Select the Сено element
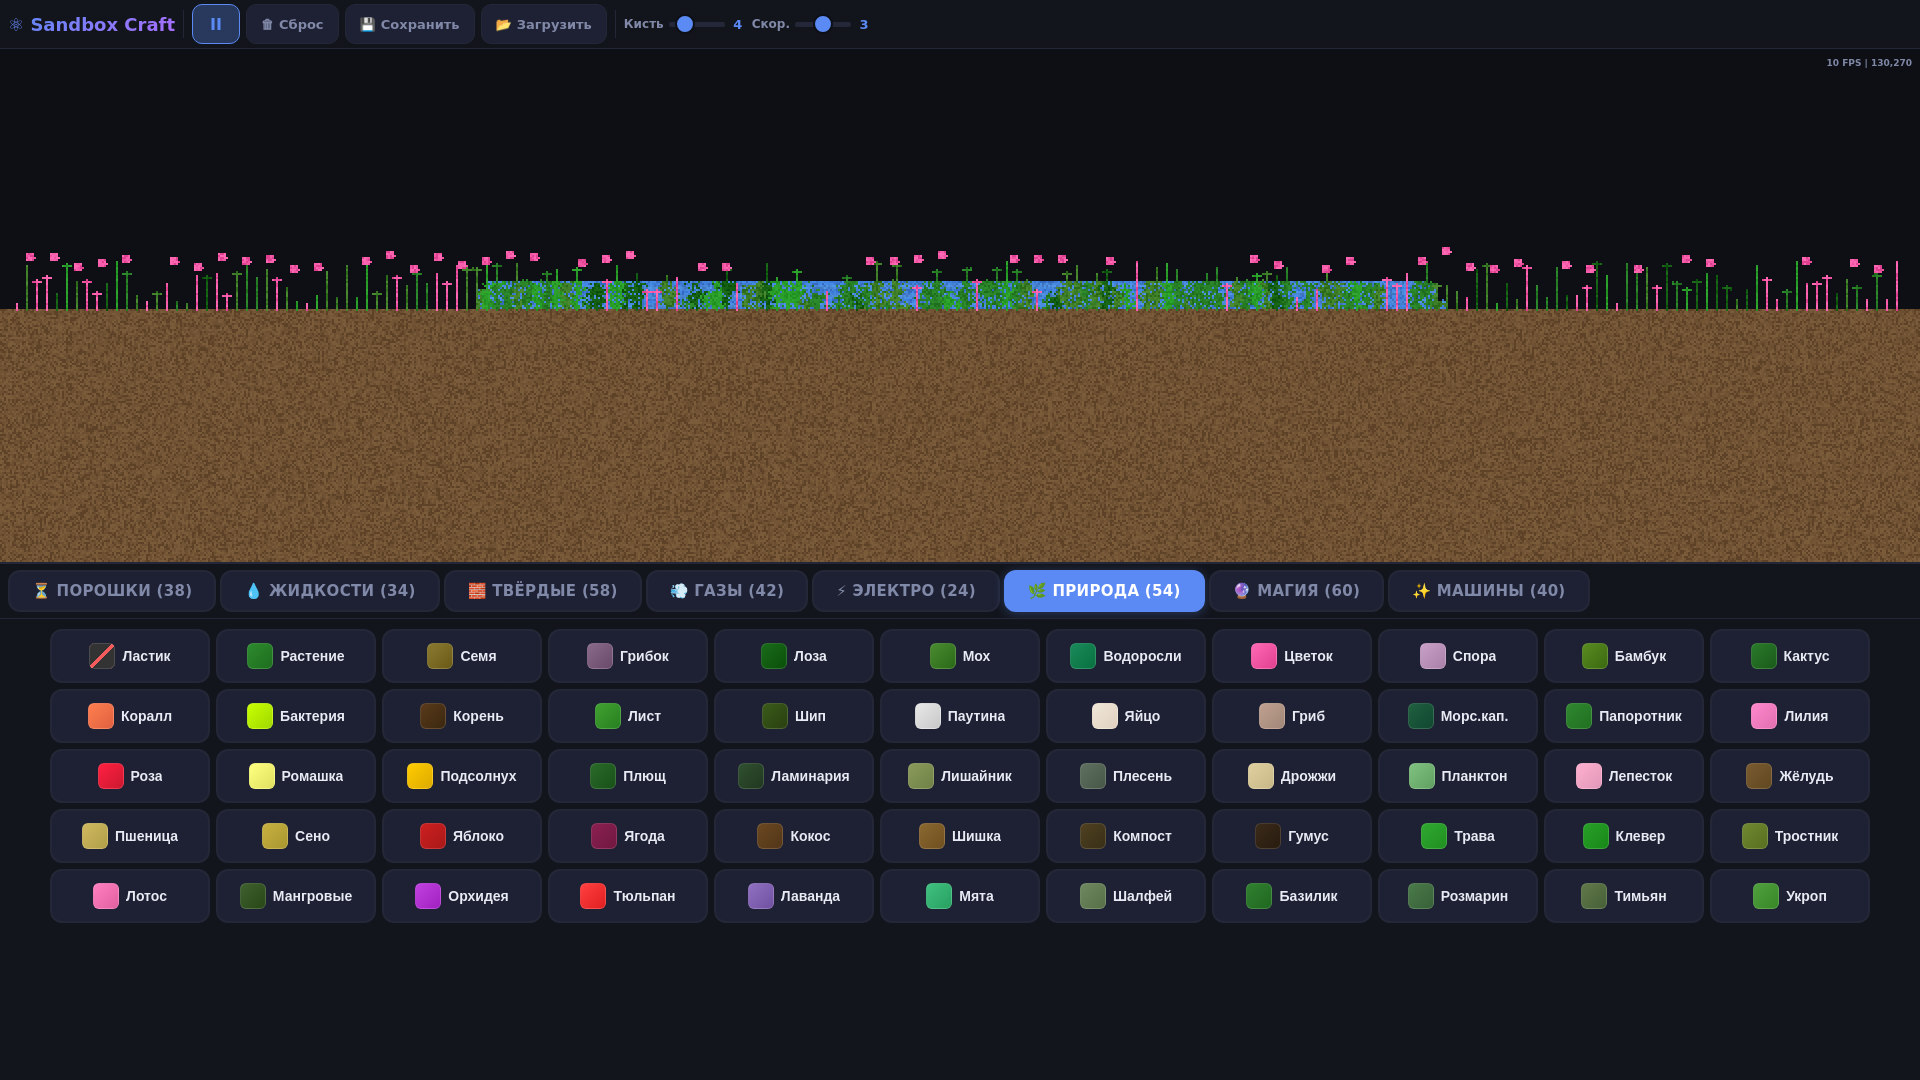This screenshot has width=1920, height=1080. (296, 836)
